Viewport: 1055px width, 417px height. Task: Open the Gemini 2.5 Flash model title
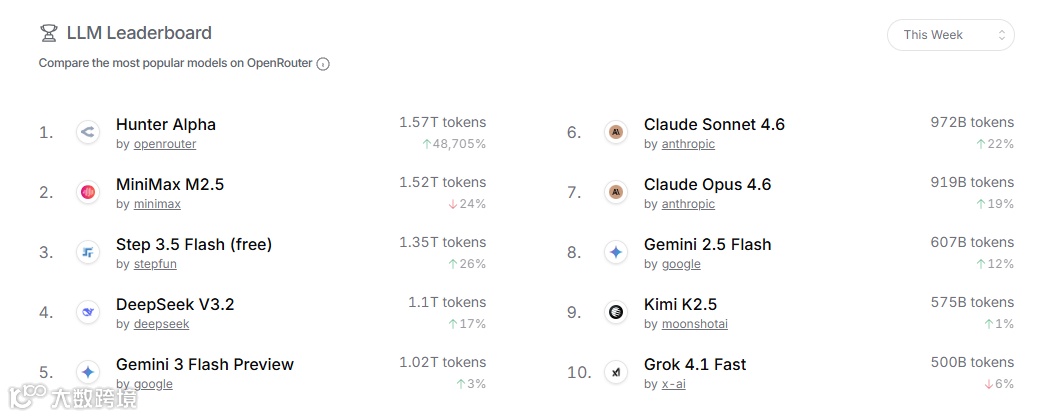pos(707,244)
